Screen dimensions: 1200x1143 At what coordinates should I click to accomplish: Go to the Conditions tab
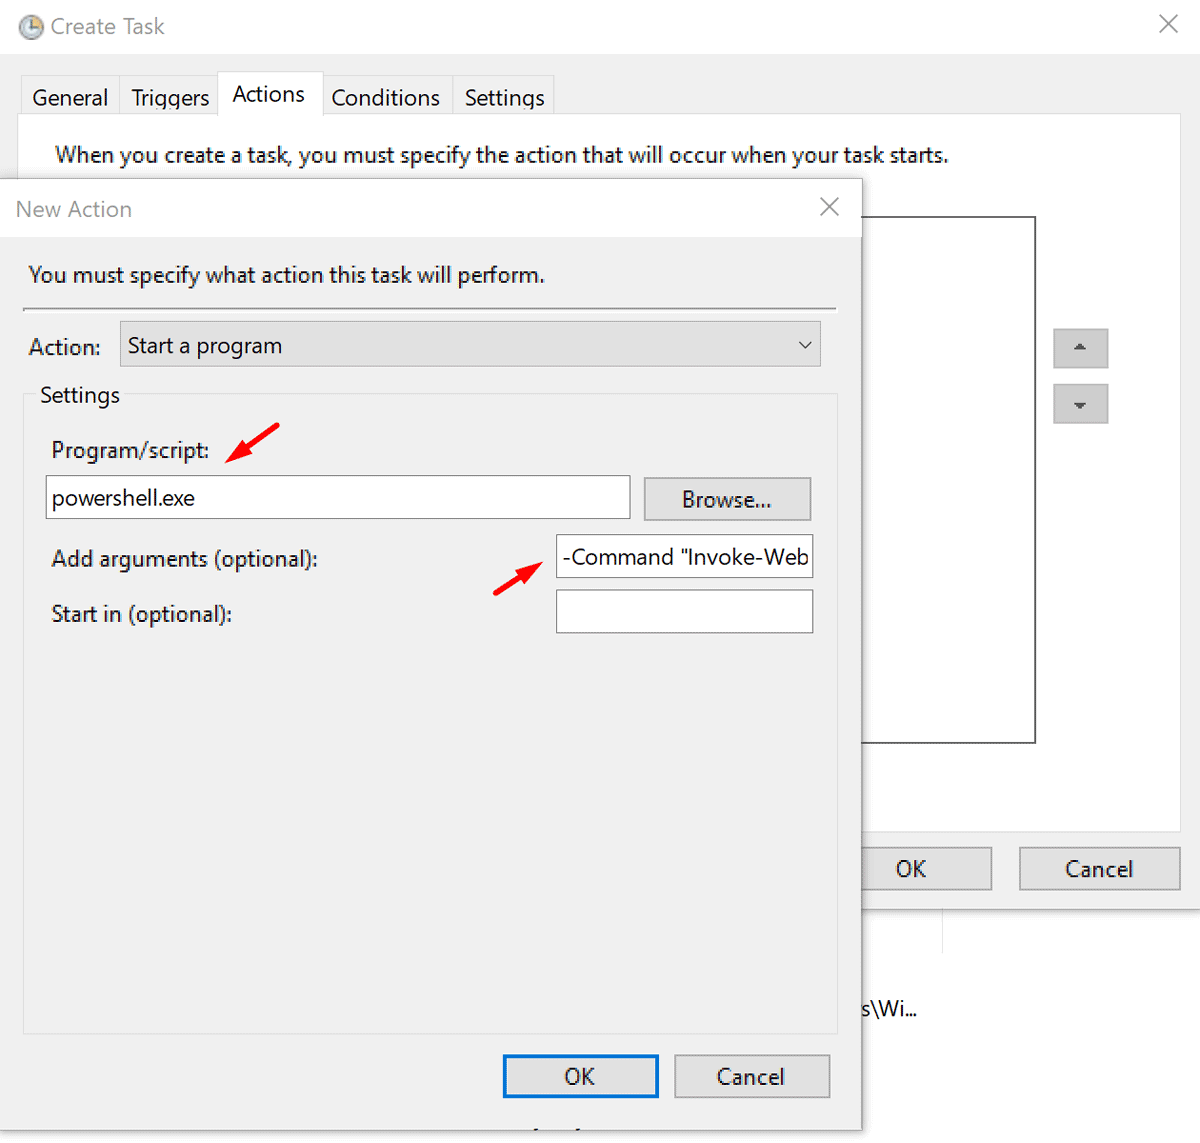tap(385, 98)
